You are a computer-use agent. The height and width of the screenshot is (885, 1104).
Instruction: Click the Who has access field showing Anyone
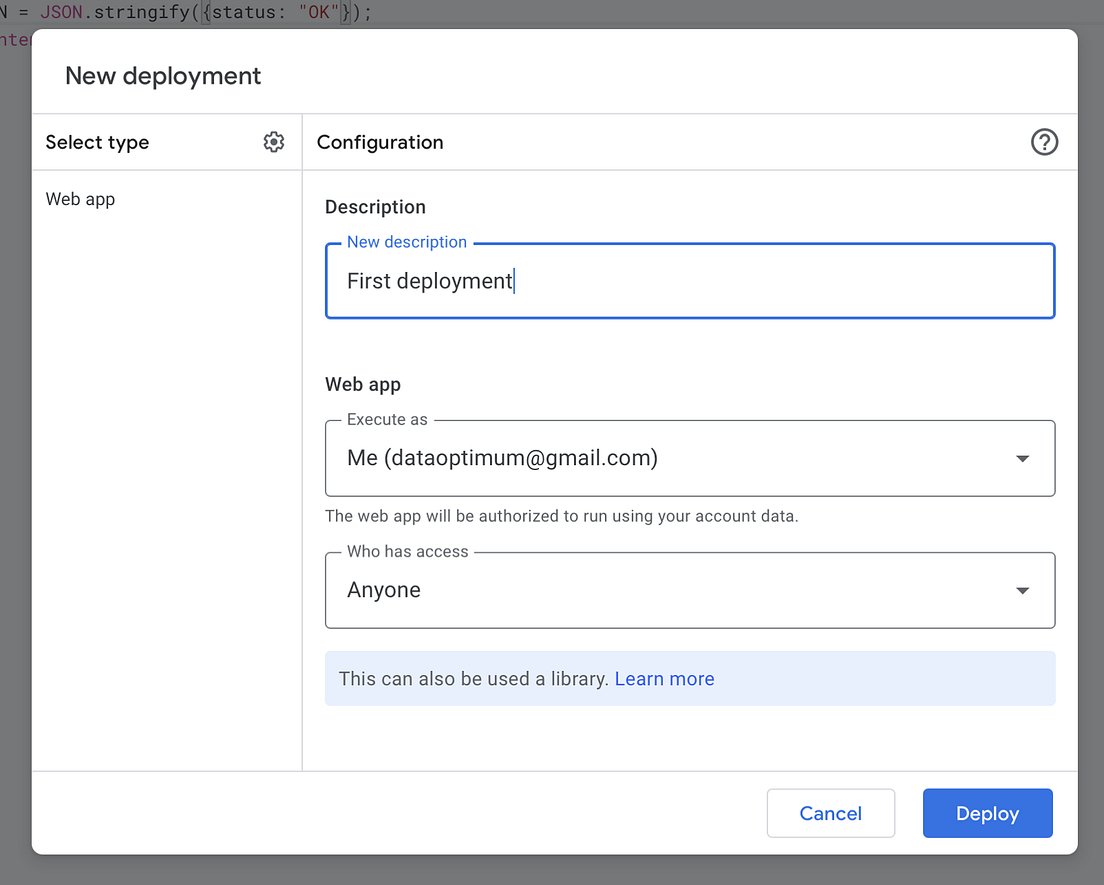click(x=690, y=590)
